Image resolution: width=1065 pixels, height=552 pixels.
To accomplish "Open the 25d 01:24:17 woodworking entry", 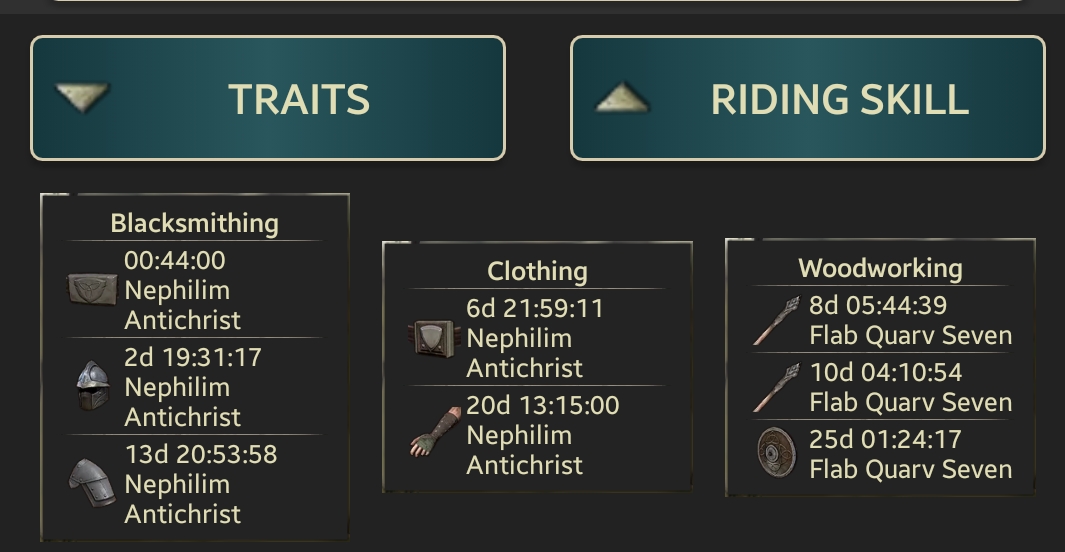I will tap(880, 454).
